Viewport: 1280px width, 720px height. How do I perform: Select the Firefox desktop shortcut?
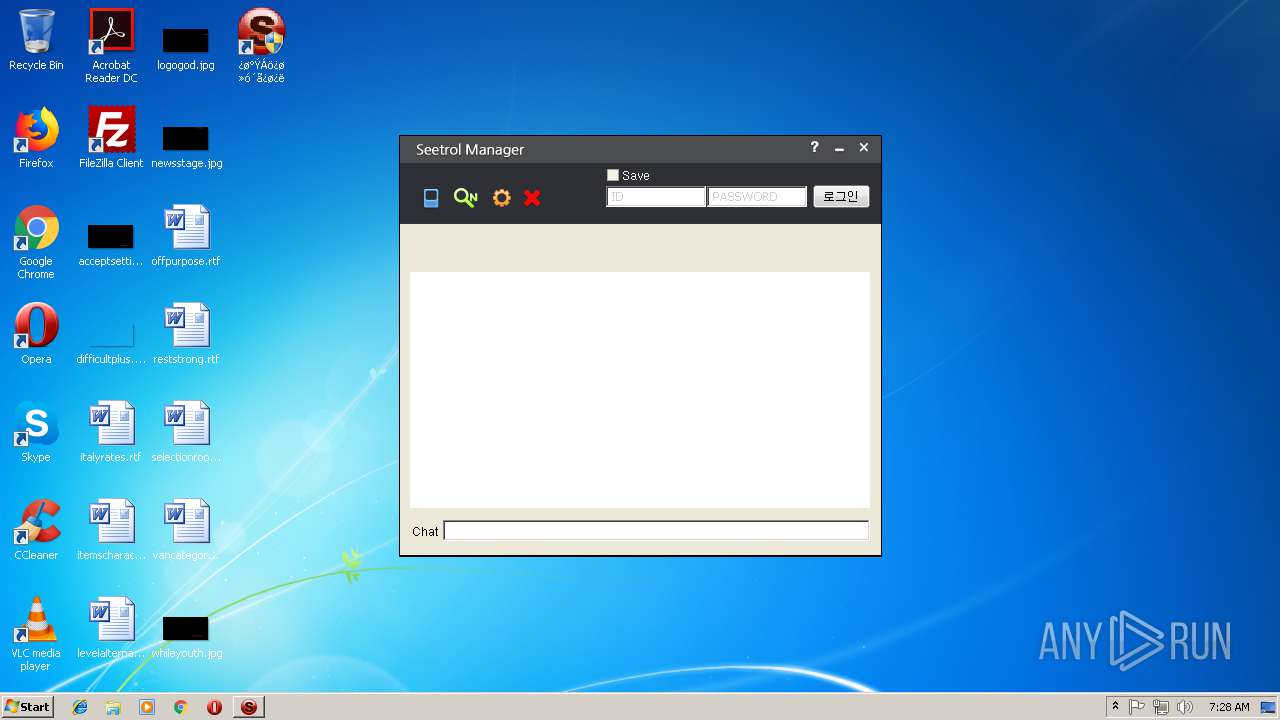point(36,138)
